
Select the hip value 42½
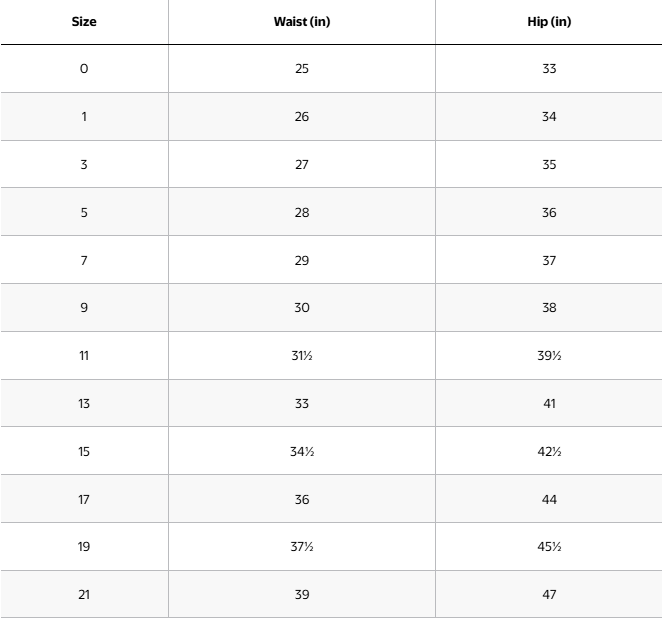(549, 452)
